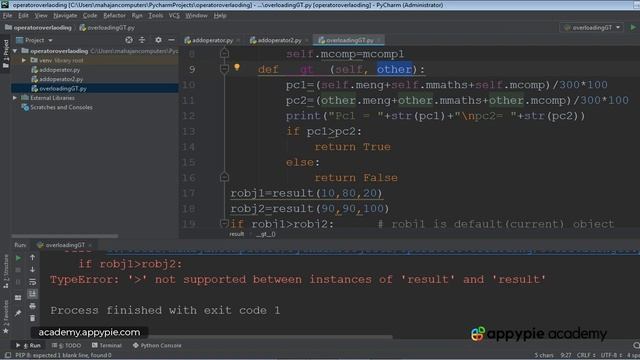
Task: Toggle scroll-to-end in the Run console
Action: (32, 294)
